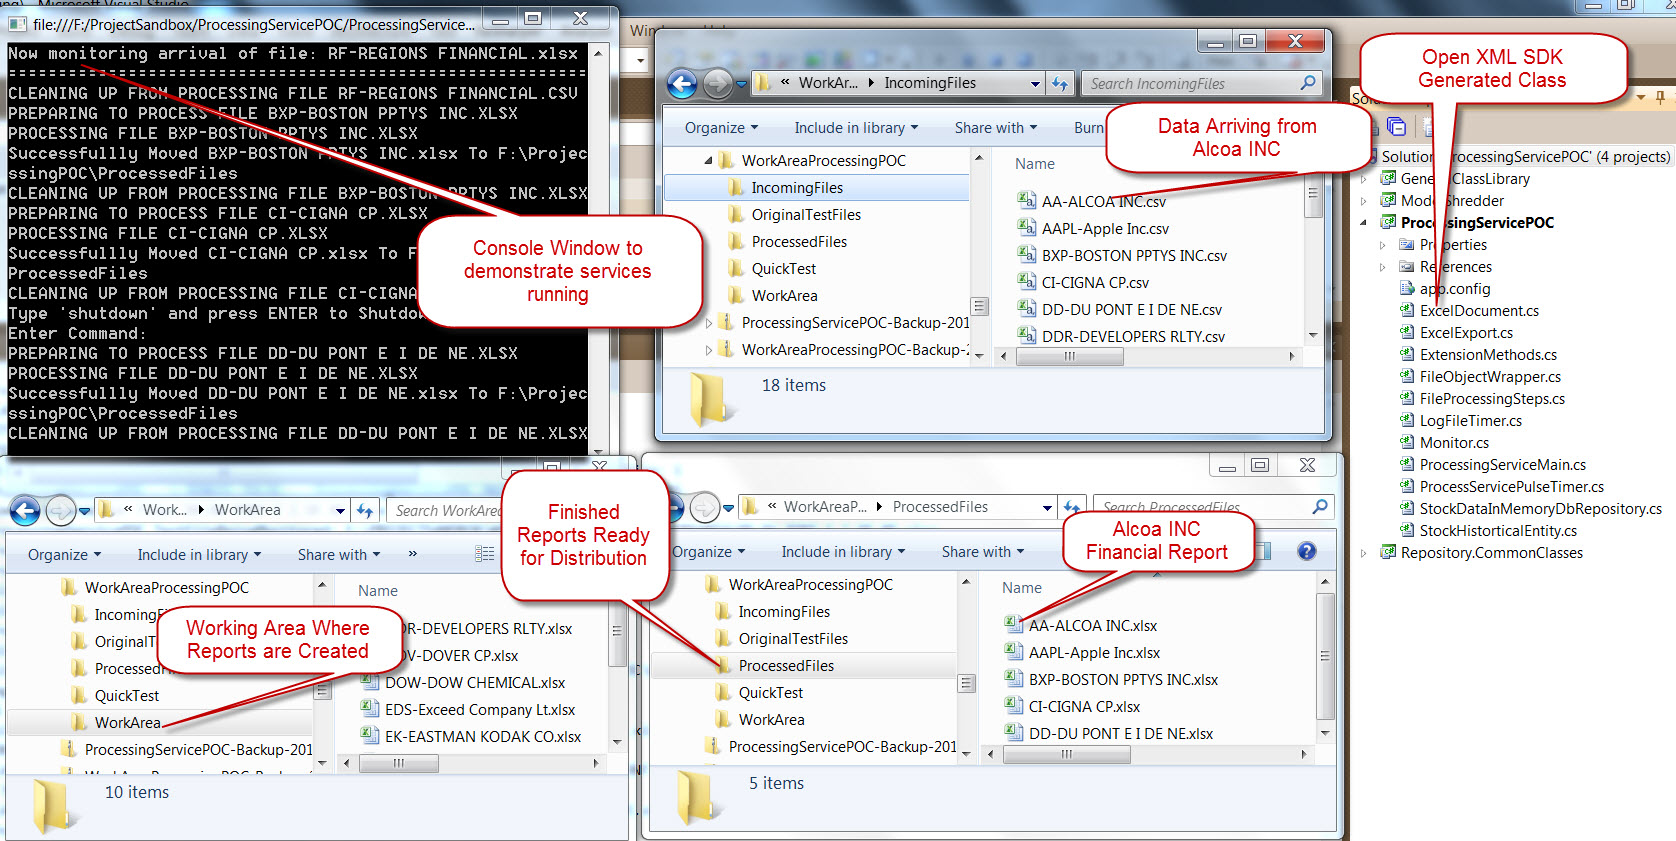Click Name column header in IncomingFiles window

(1035, 164)
